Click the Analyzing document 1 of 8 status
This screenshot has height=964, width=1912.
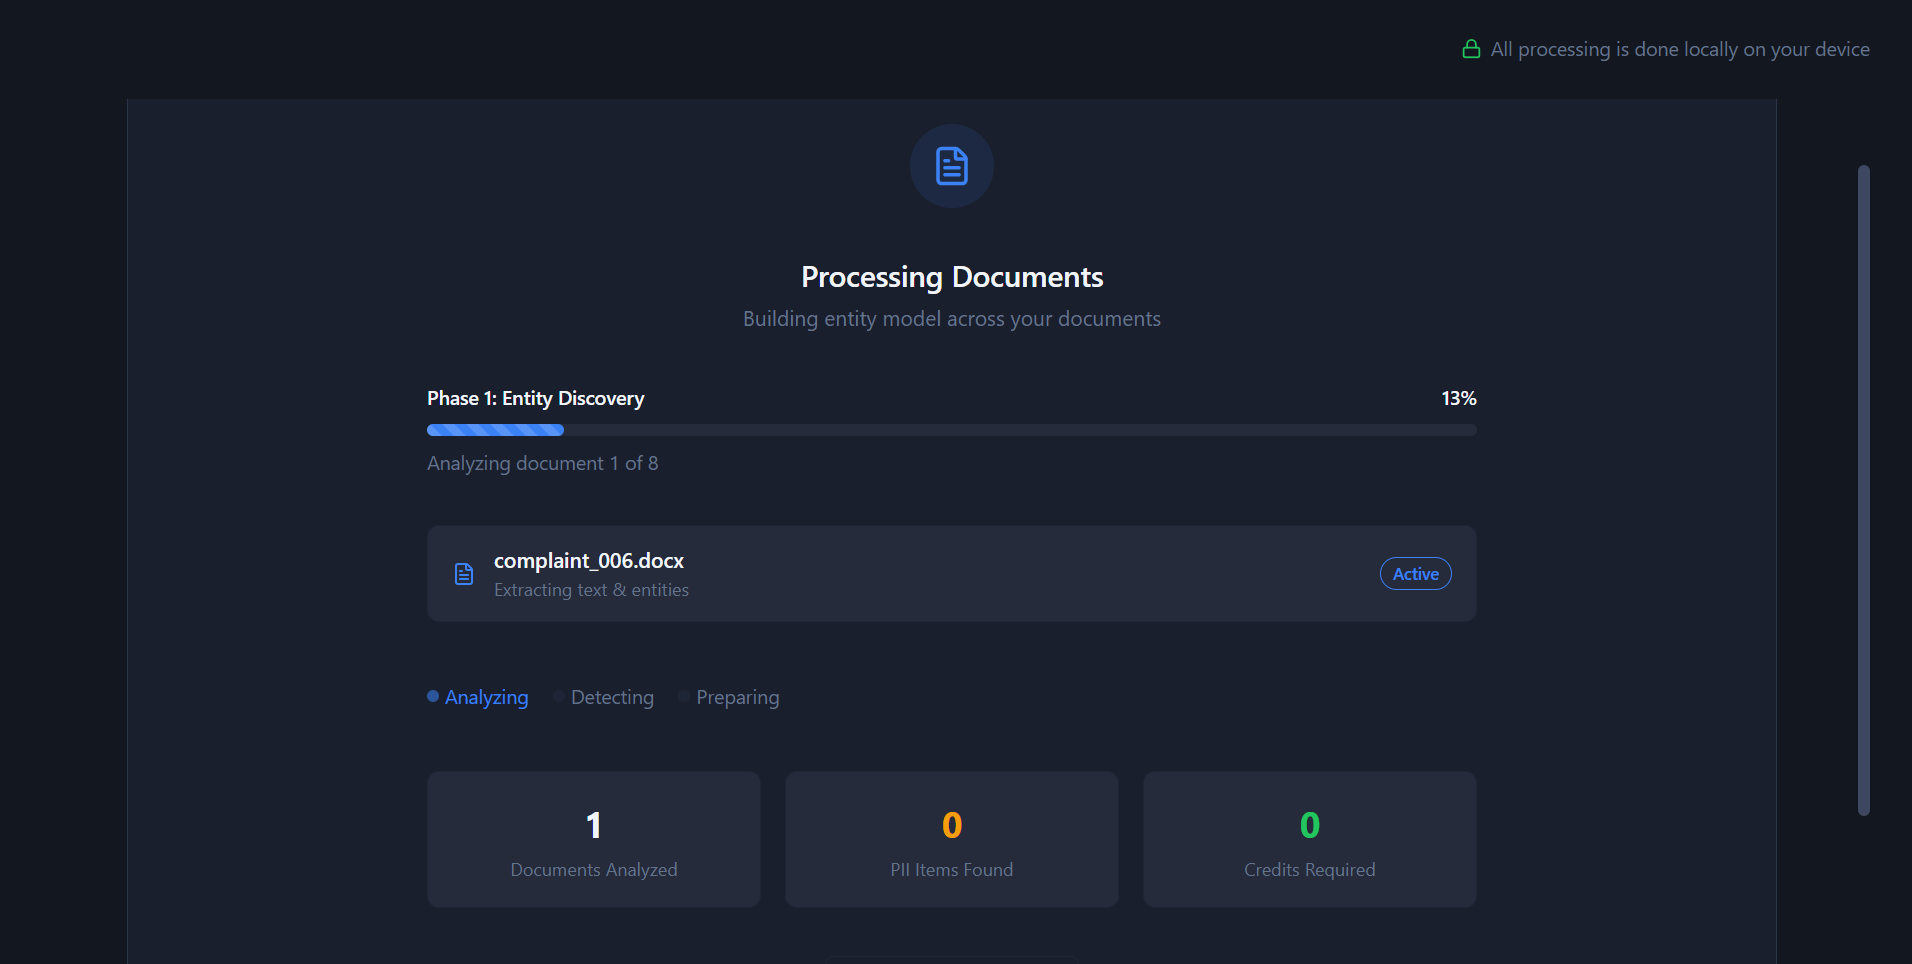[542, 463]
